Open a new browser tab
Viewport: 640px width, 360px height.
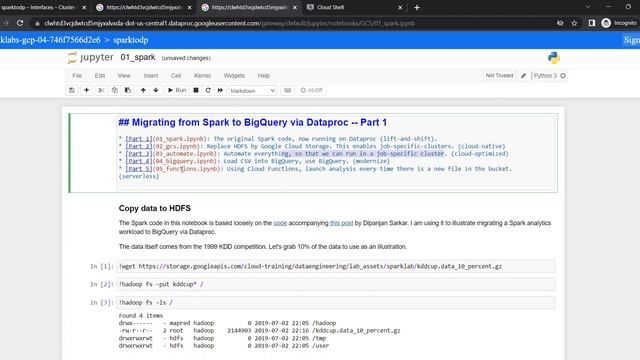click(417, 7)
